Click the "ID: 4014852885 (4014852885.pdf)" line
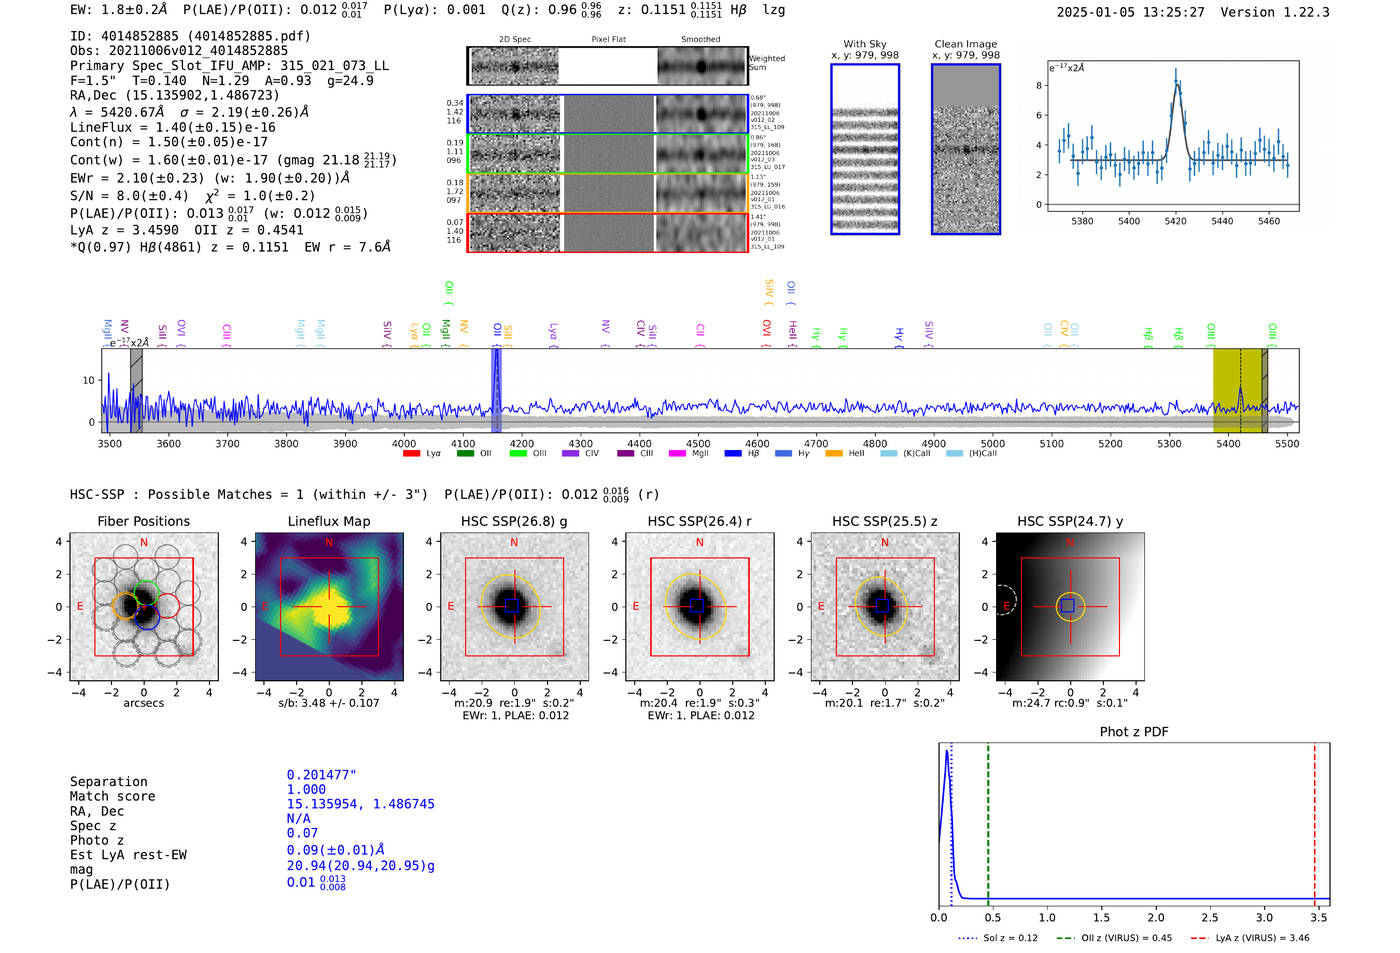 click(190, 36)
